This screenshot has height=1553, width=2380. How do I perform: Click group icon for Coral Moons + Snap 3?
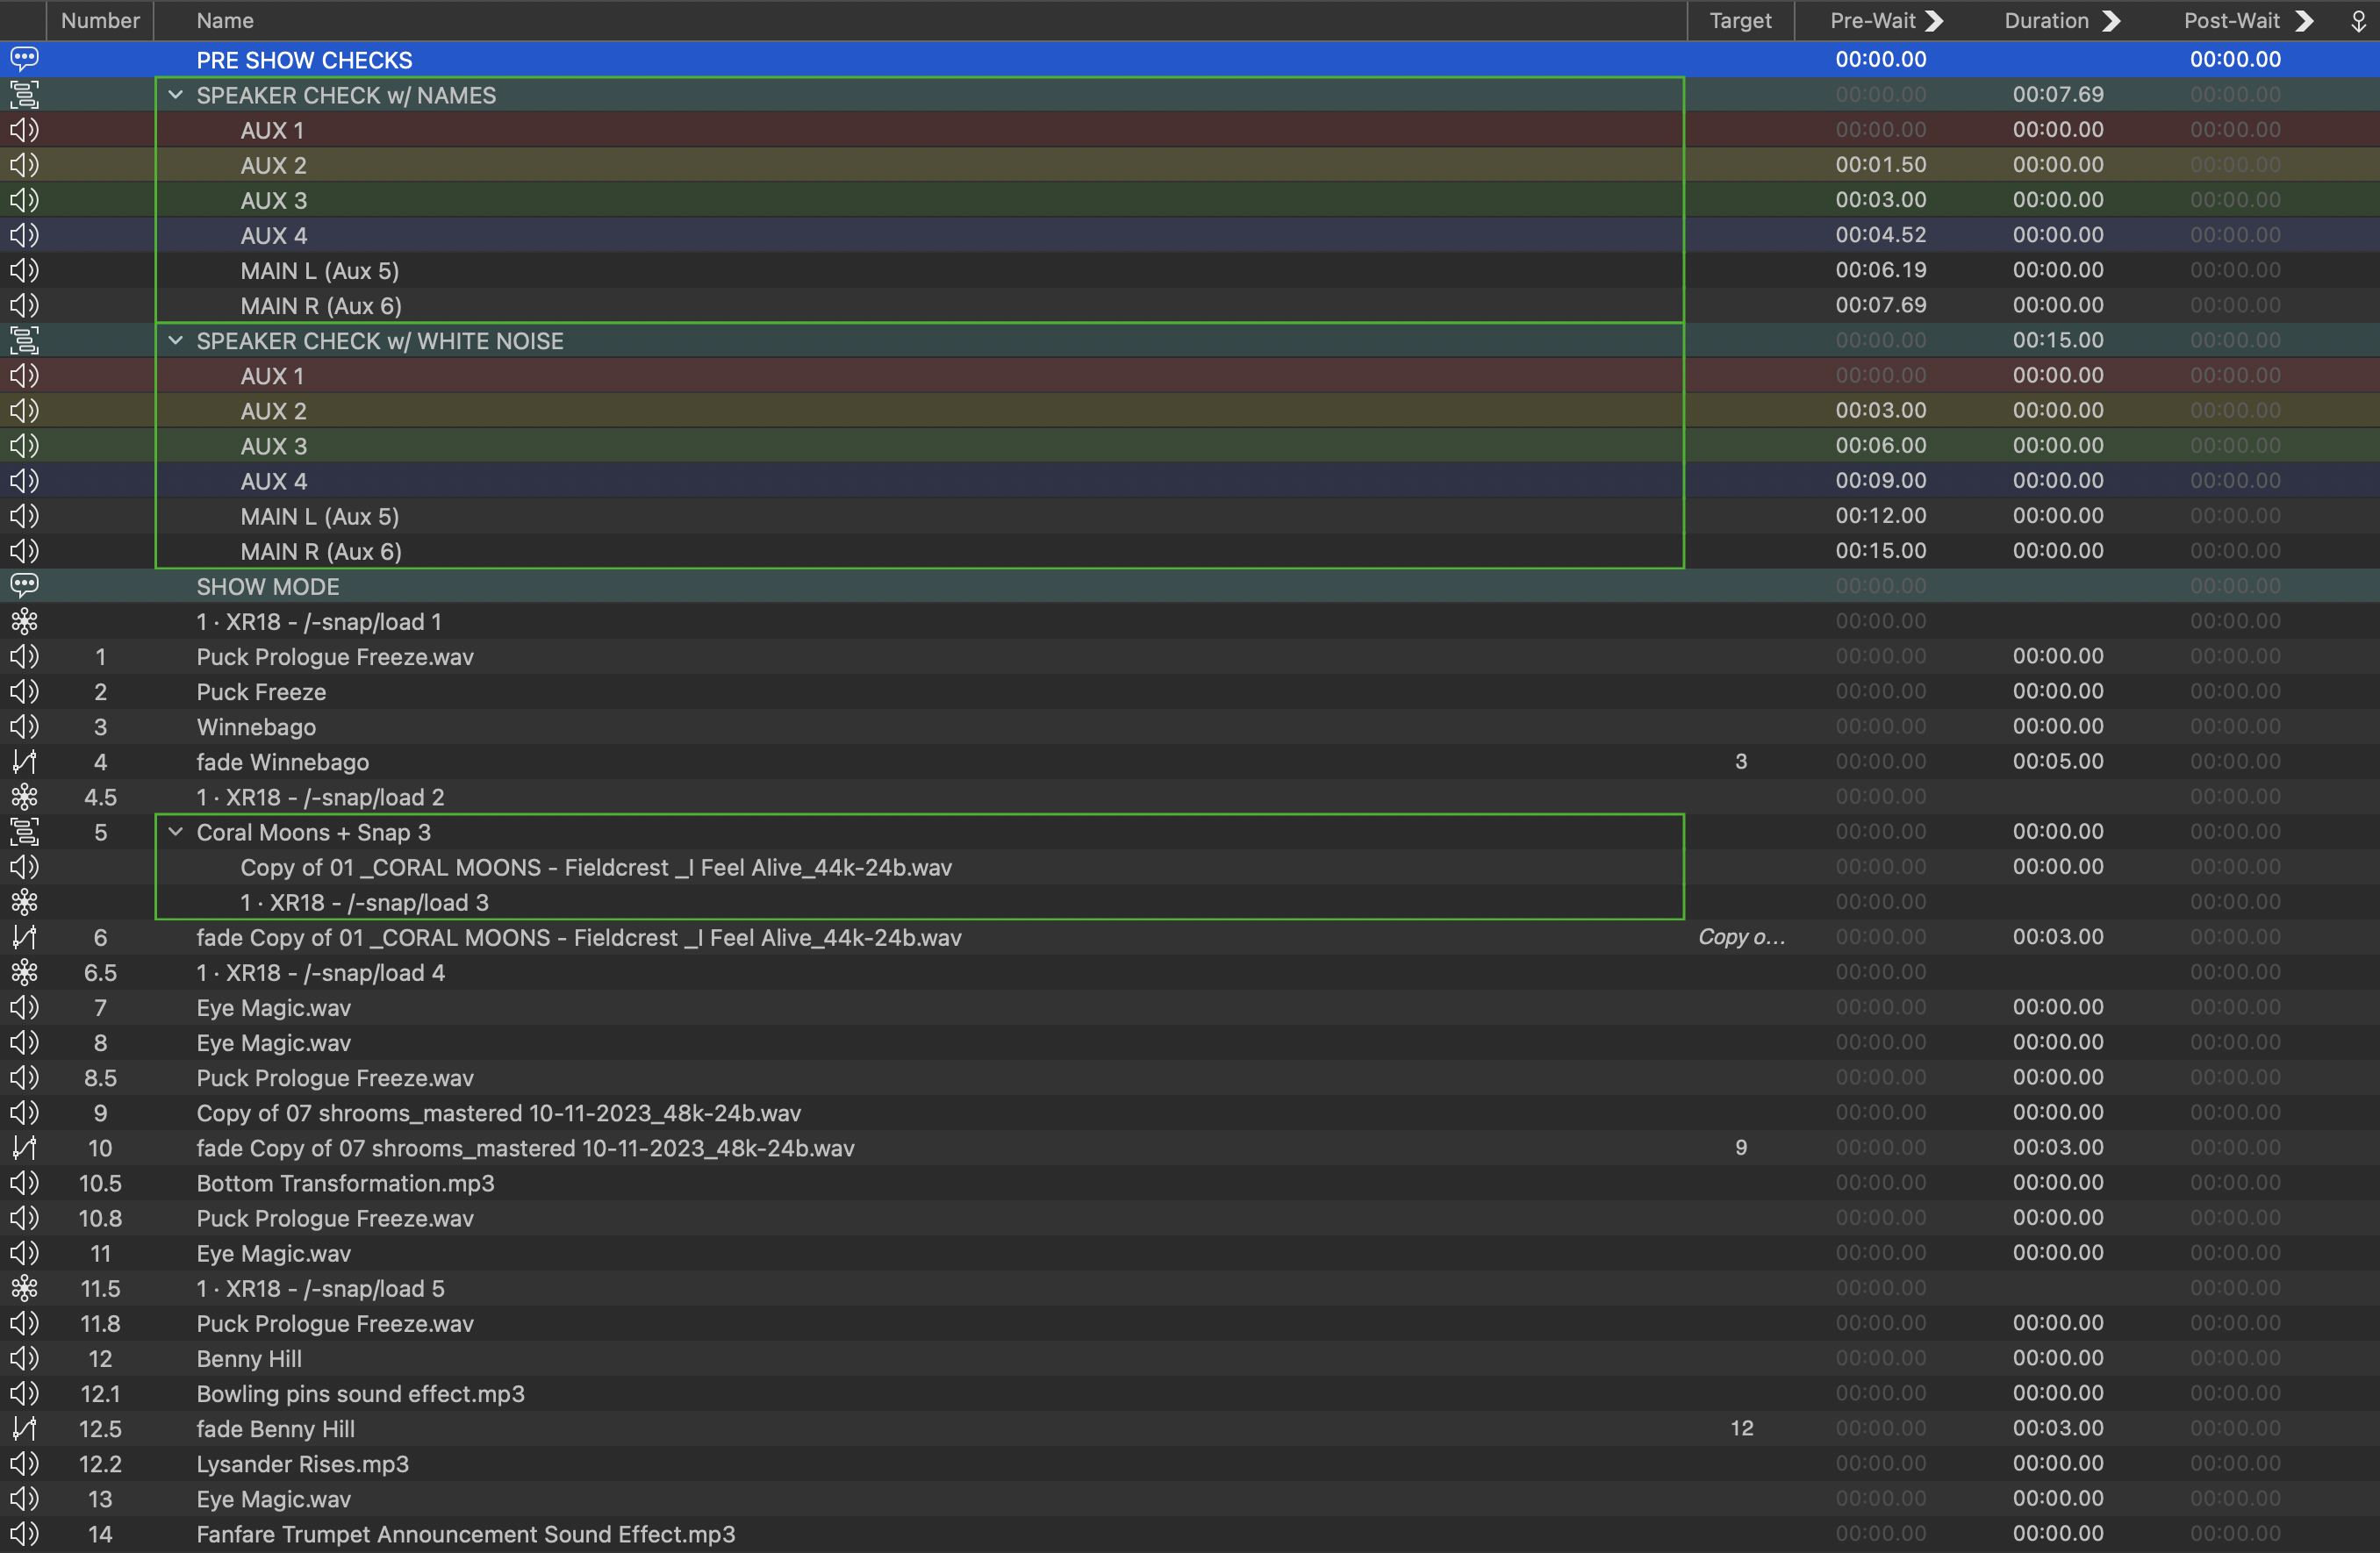24,832
